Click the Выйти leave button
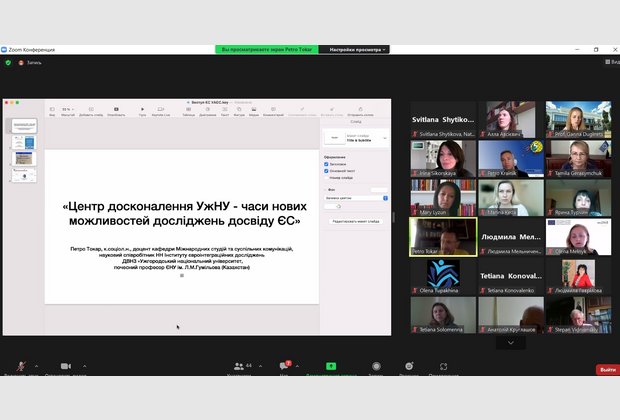620x420 pixels. pos(606,370)
